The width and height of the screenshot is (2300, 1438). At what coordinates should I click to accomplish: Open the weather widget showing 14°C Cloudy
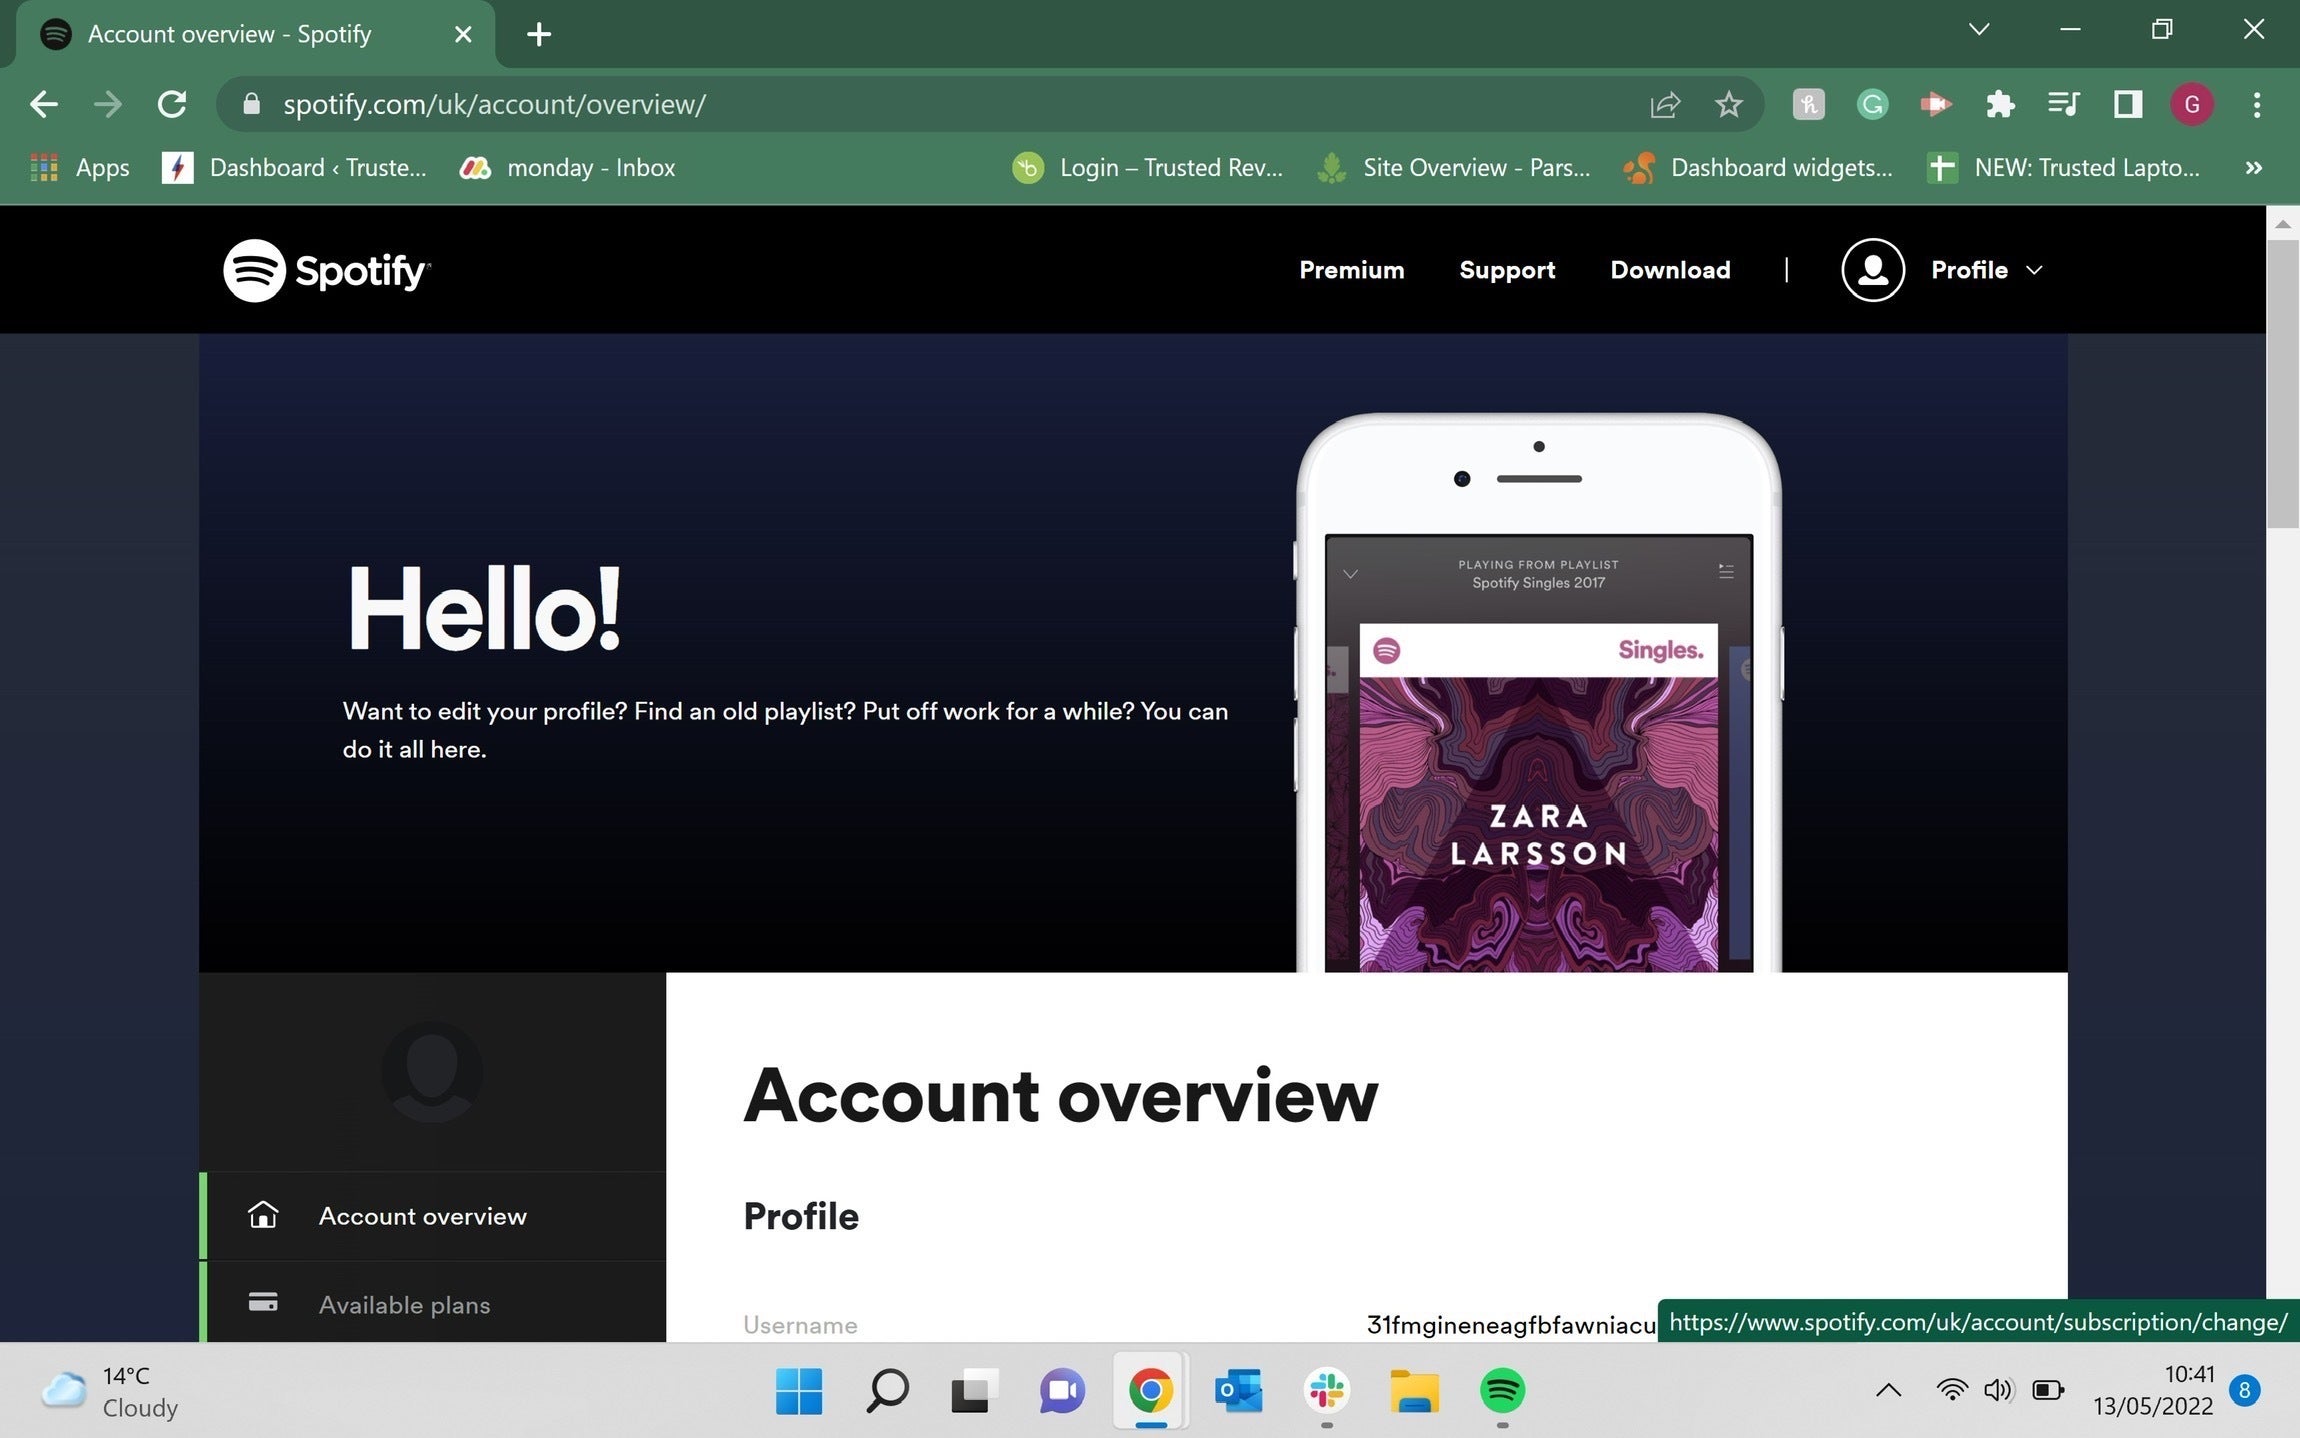click(x=110, y=1391)
